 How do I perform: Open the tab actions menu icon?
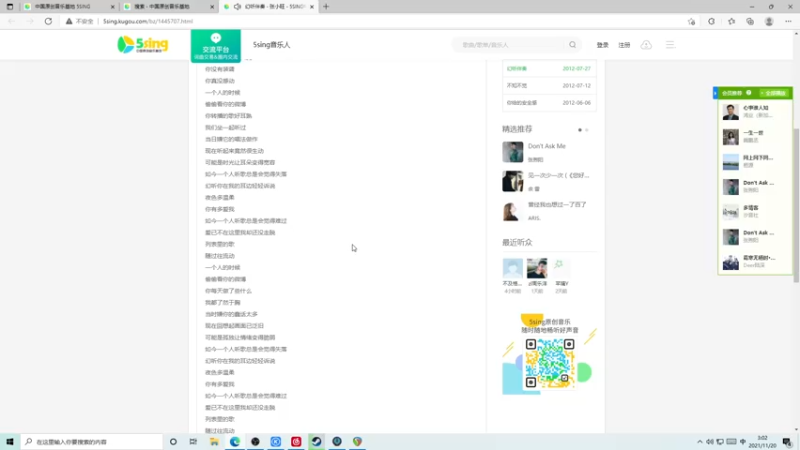(x=10, y=7)
